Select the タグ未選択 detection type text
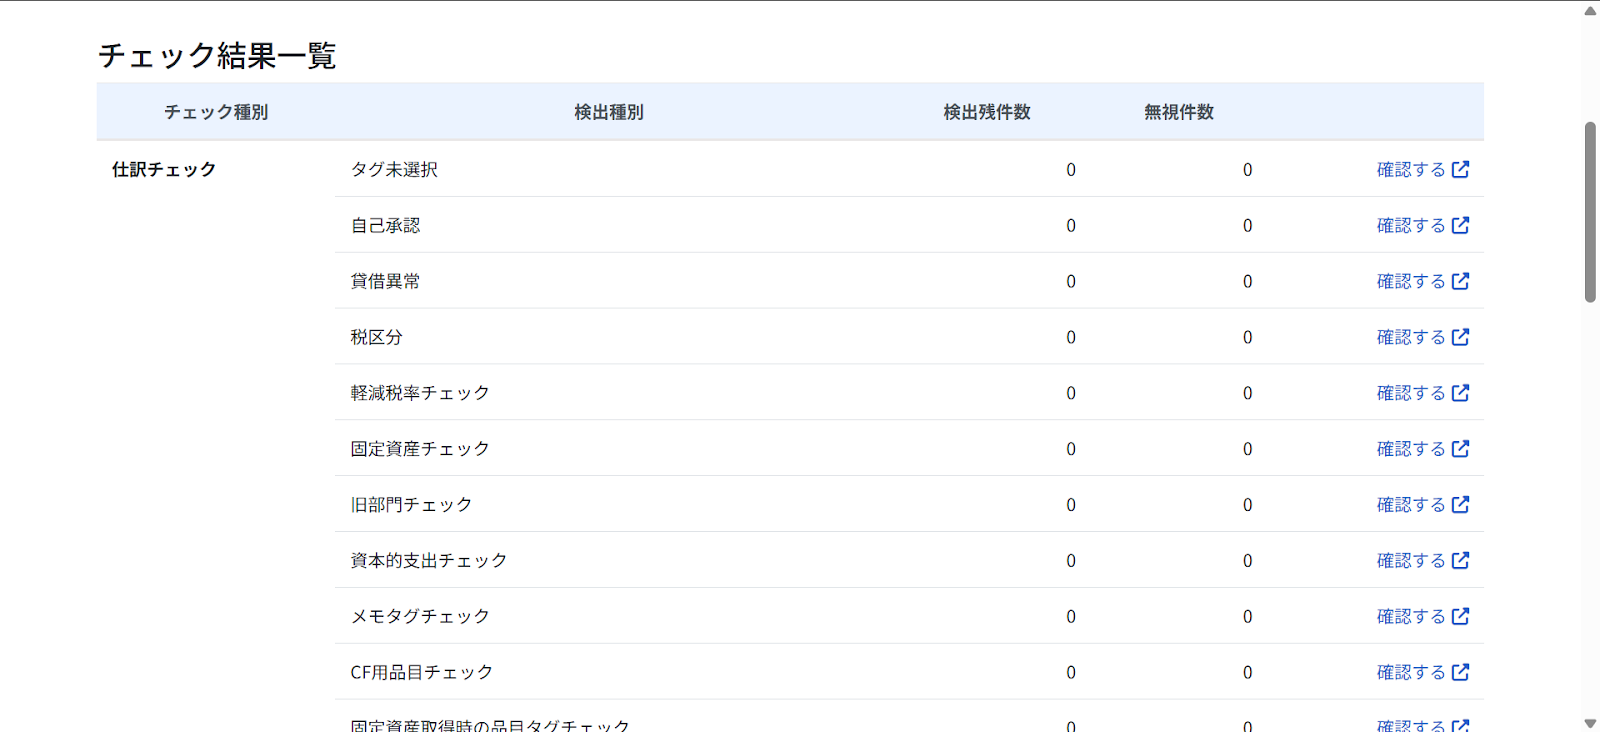 tap(394, 170)
